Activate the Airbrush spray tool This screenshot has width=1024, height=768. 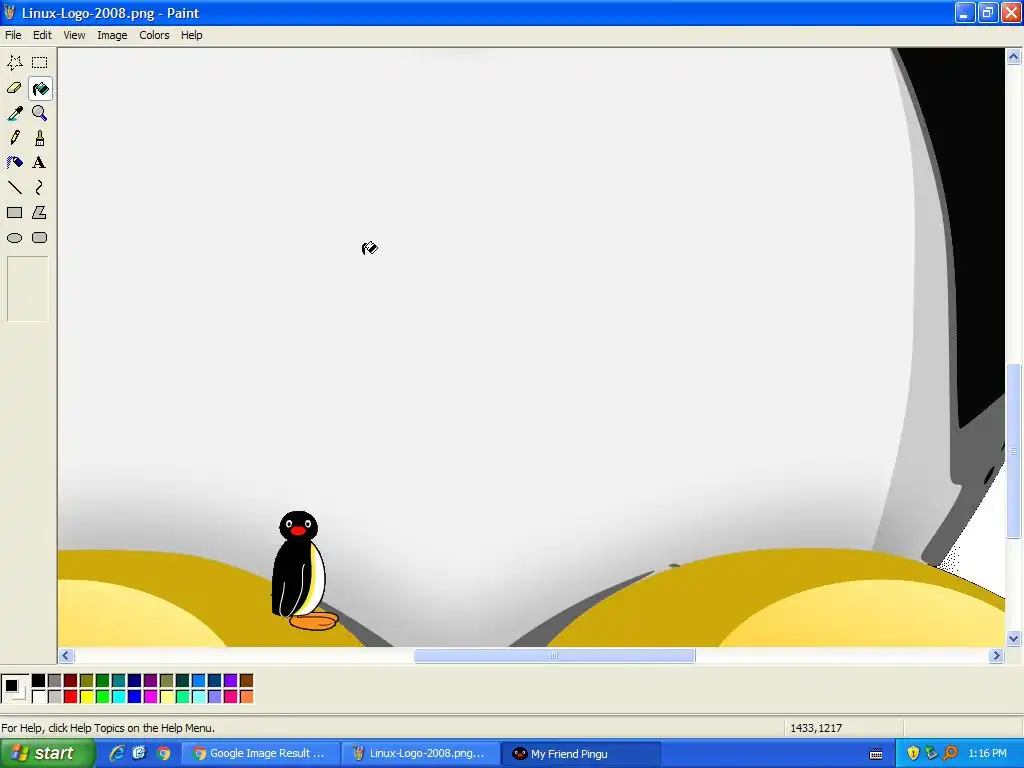click(x=14, y=163)
